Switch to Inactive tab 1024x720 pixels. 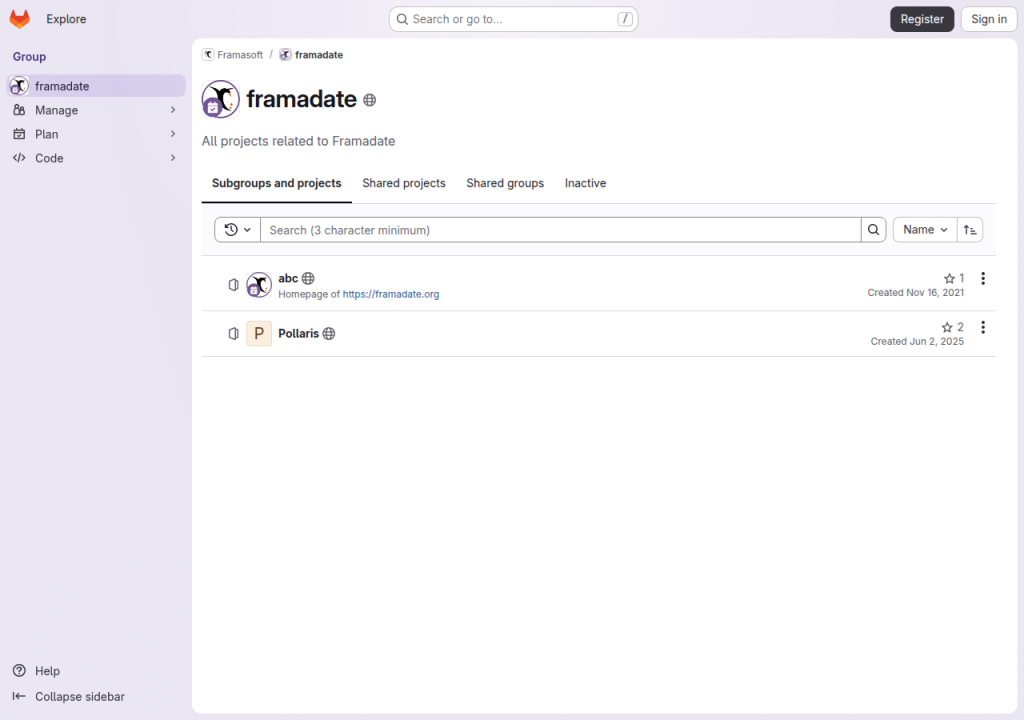point(585,183)
